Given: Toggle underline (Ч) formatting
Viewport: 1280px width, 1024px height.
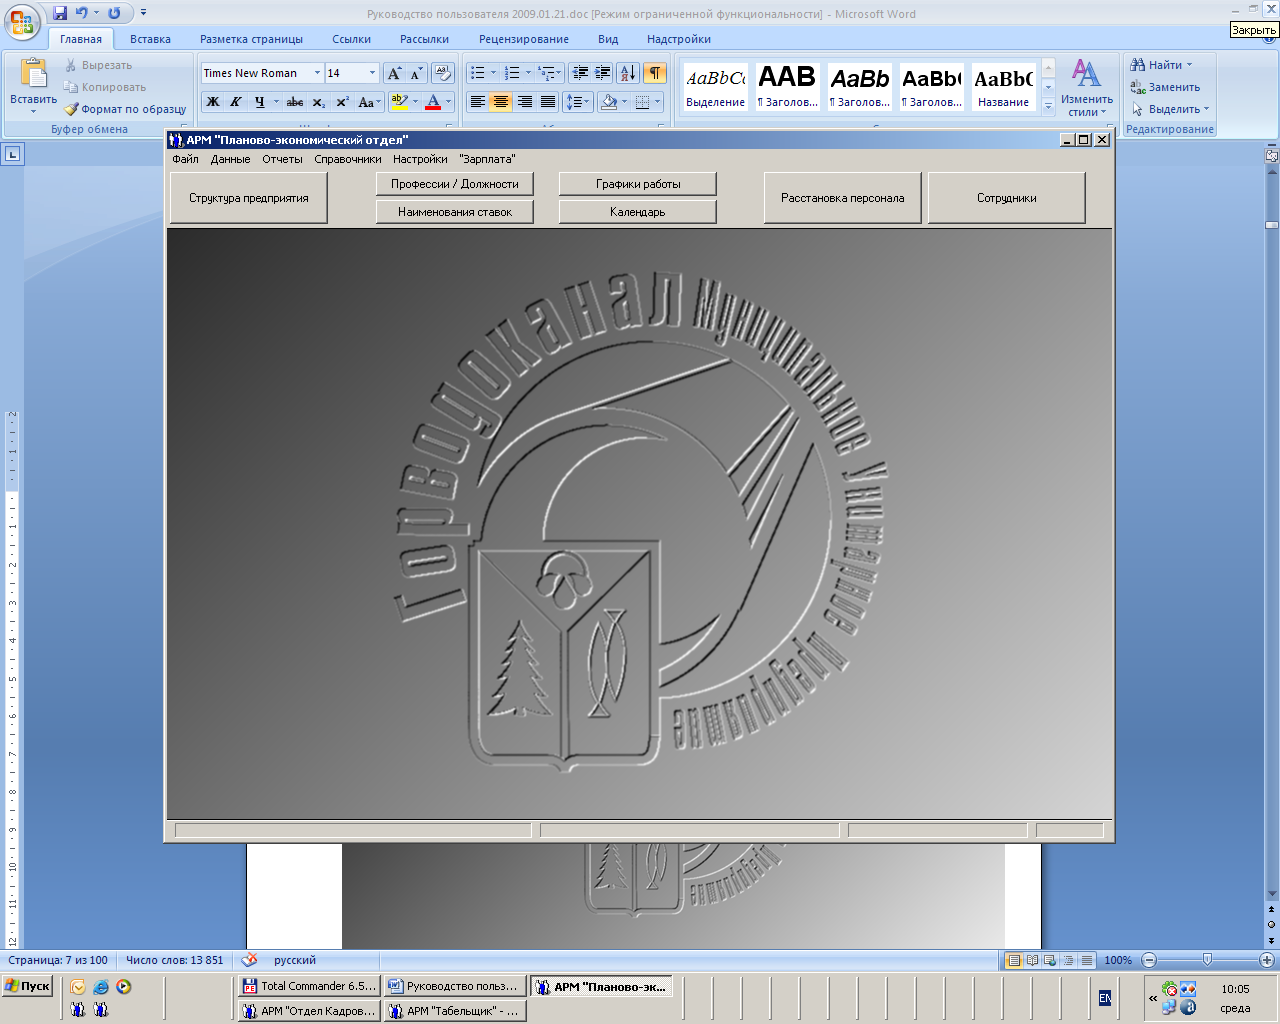Looking at the screenshot, I should [260, 102].
